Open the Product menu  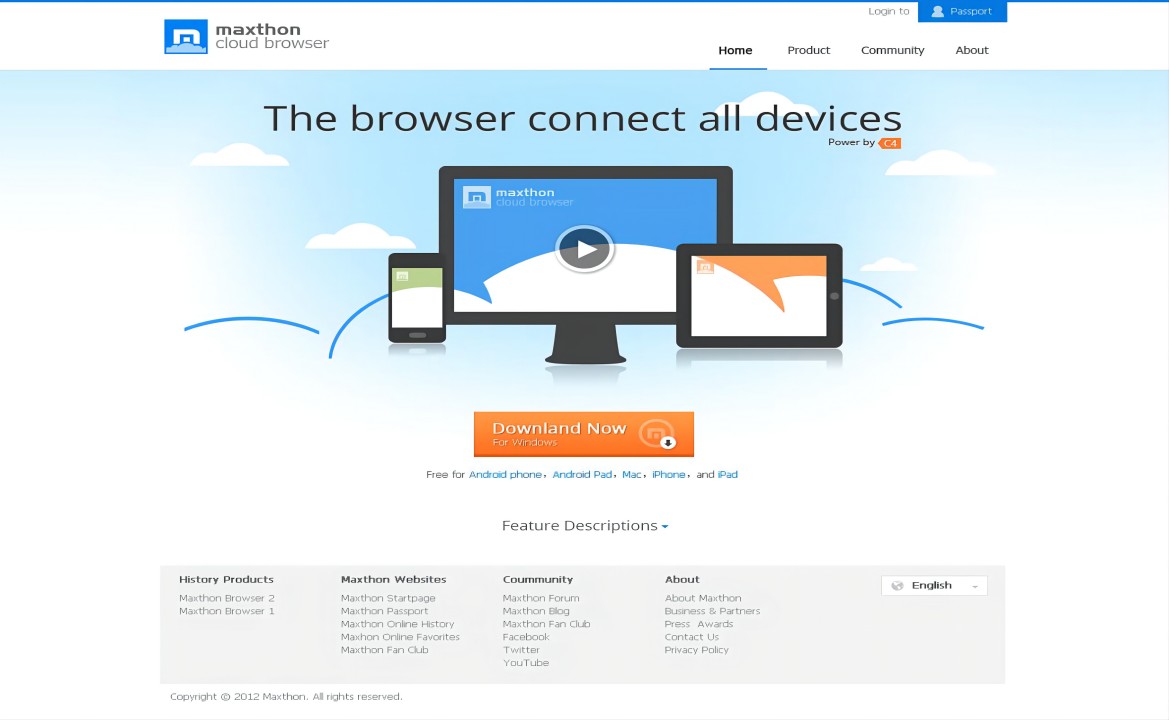[x=809, y=51]
